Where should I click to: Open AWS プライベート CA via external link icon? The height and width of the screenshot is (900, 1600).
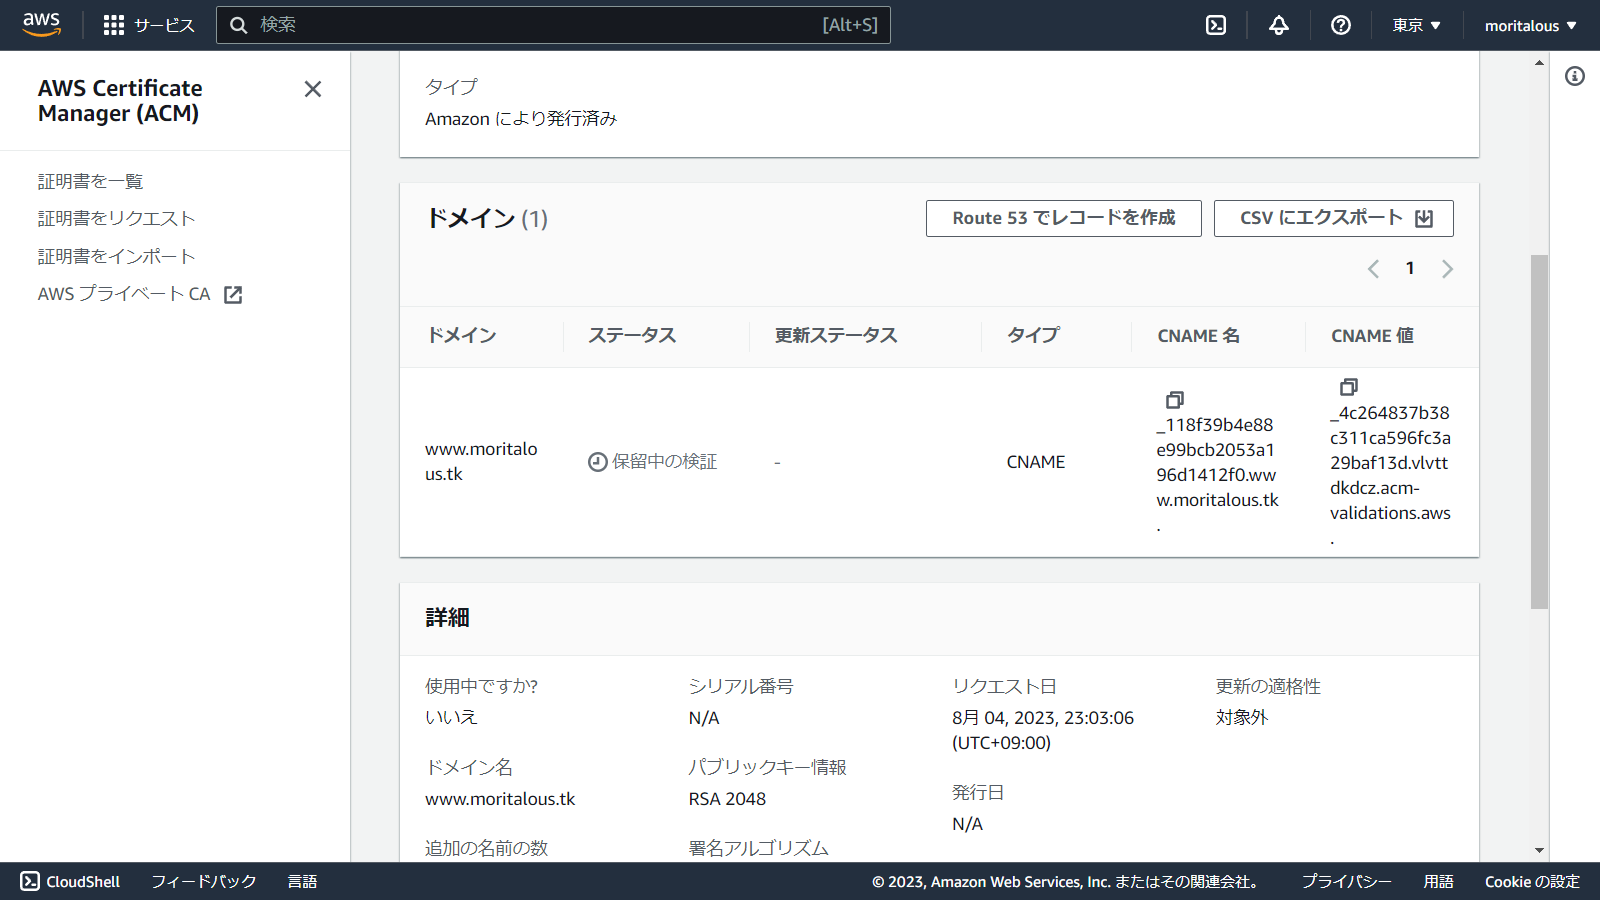[x=232, y=294]
